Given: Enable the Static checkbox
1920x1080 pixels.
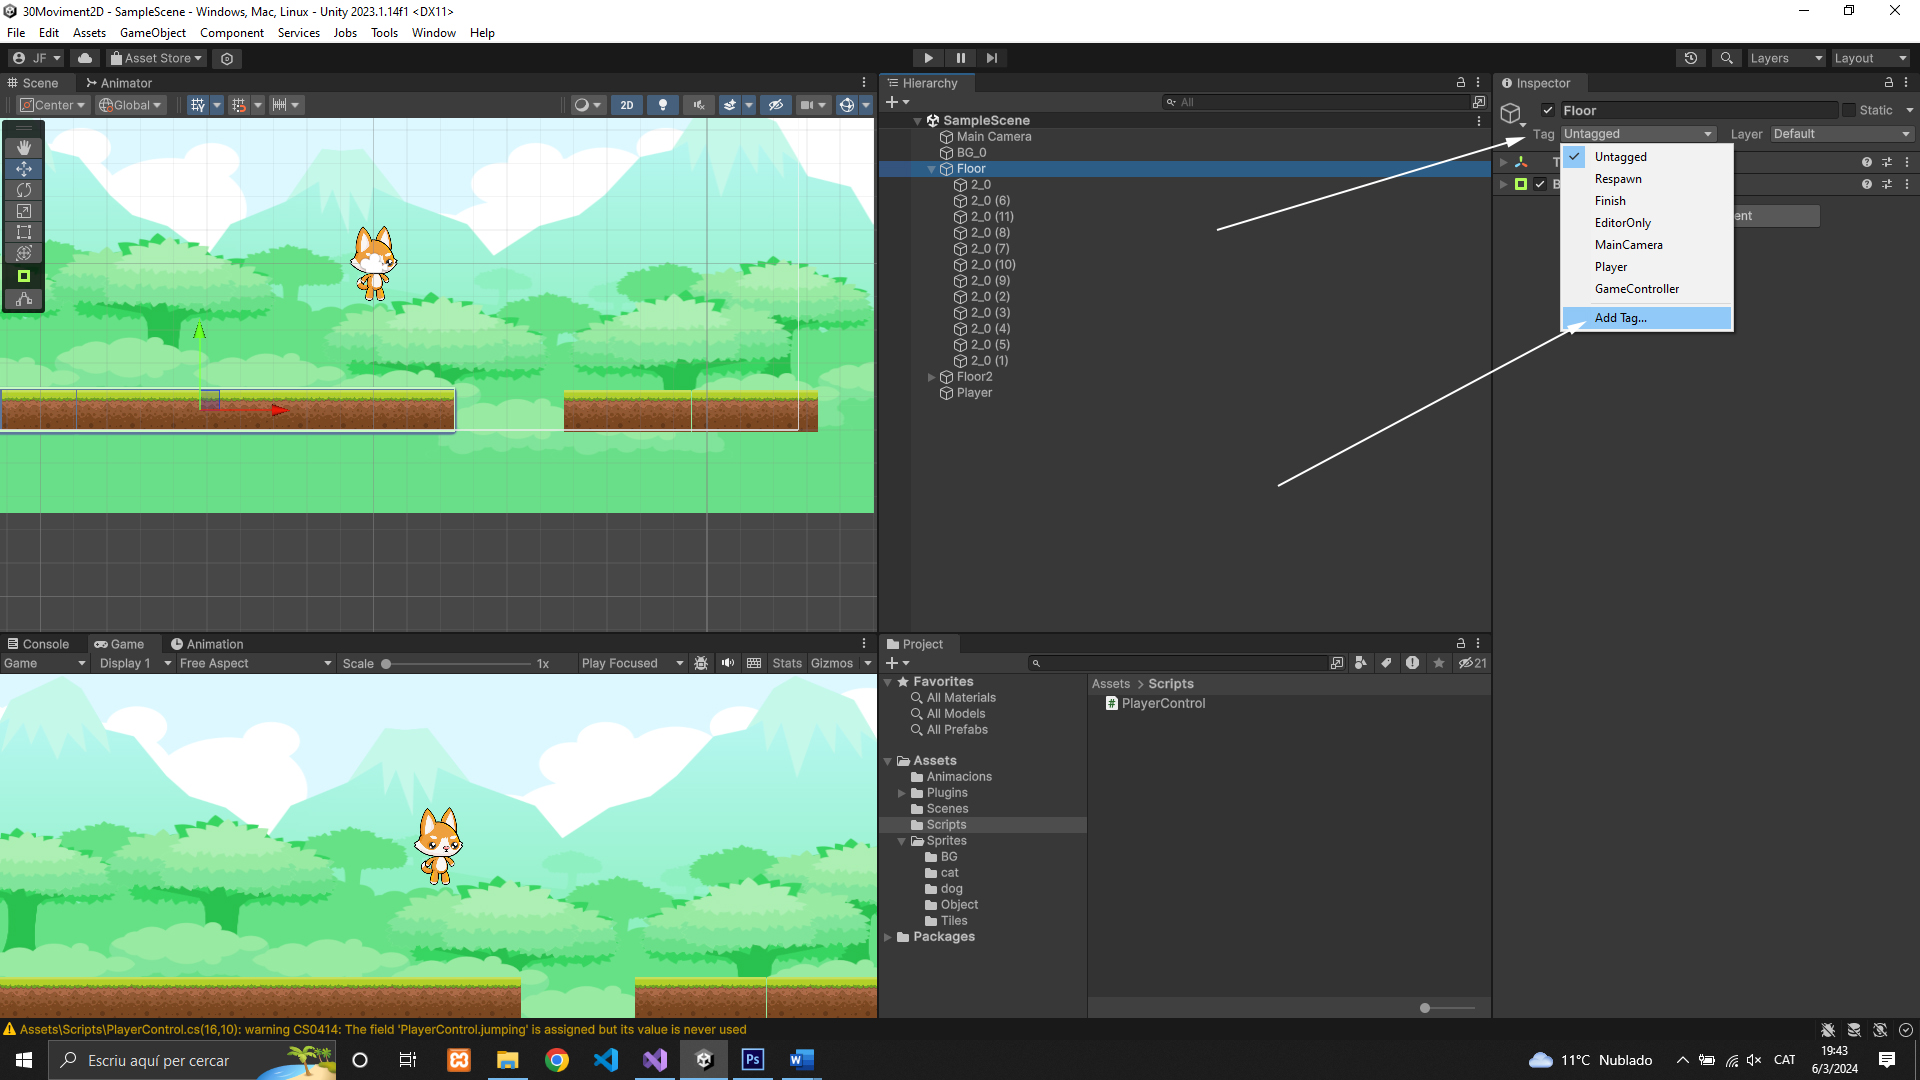Looking at the screenshot, I should click(x=1849, y=110).
